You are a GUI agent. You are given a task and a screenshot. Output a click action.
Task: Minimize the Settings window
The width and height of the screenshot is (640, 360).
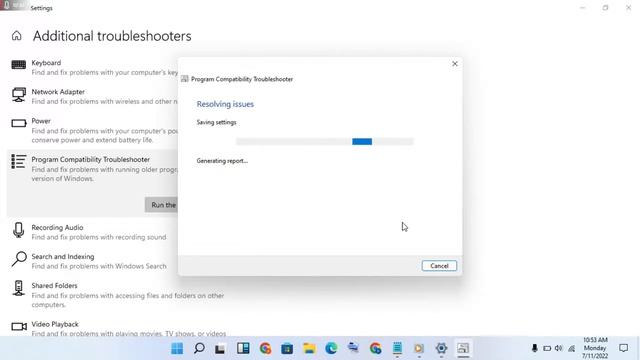pos(582,8)
